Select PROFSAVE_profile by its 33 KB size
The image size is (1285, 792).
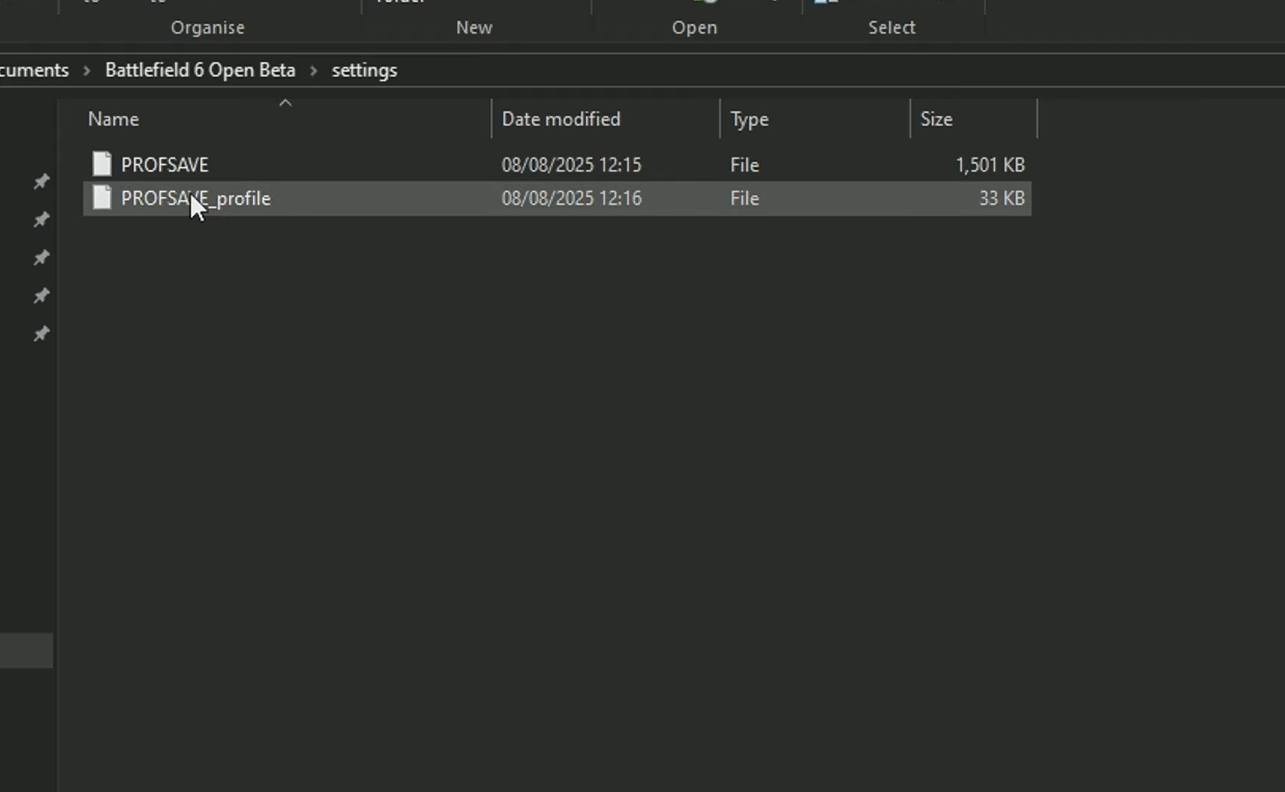coord(1001,198)
